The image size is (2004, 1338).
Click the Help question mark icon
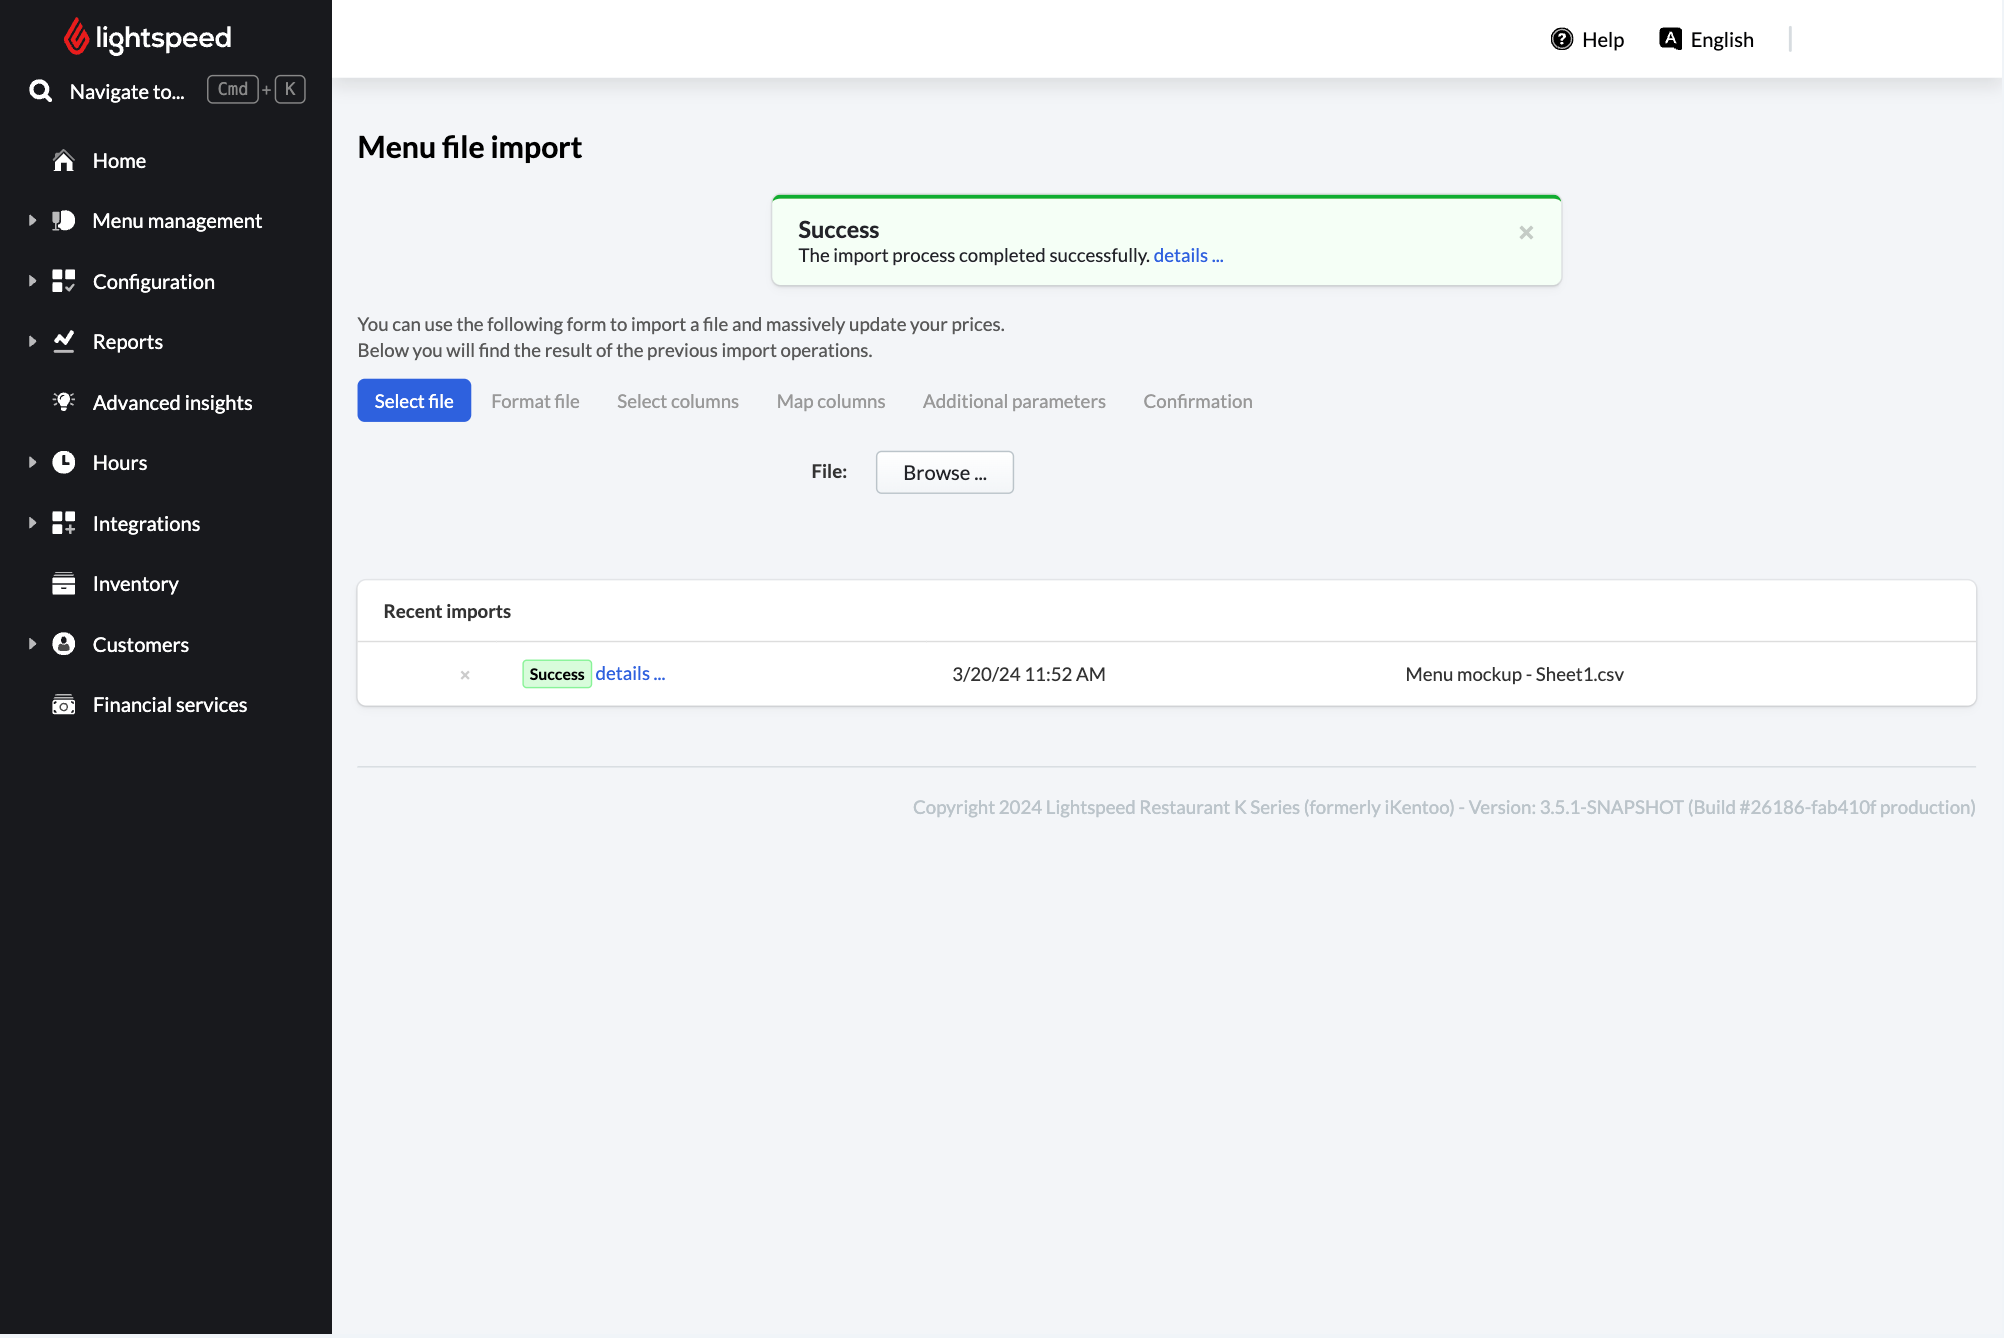(1562, 39)
